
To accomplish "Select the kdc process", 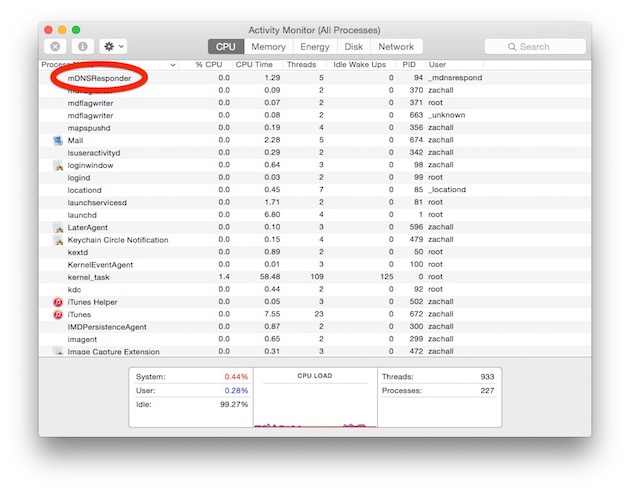I will (74, 290).
